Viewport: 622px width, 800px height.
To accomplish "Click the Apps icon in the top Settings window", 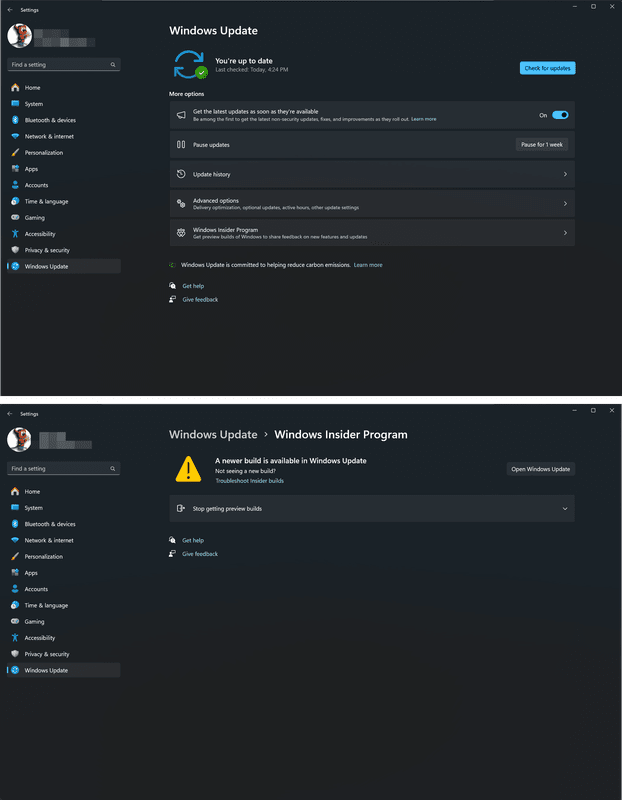I will (x=15, y=169).
